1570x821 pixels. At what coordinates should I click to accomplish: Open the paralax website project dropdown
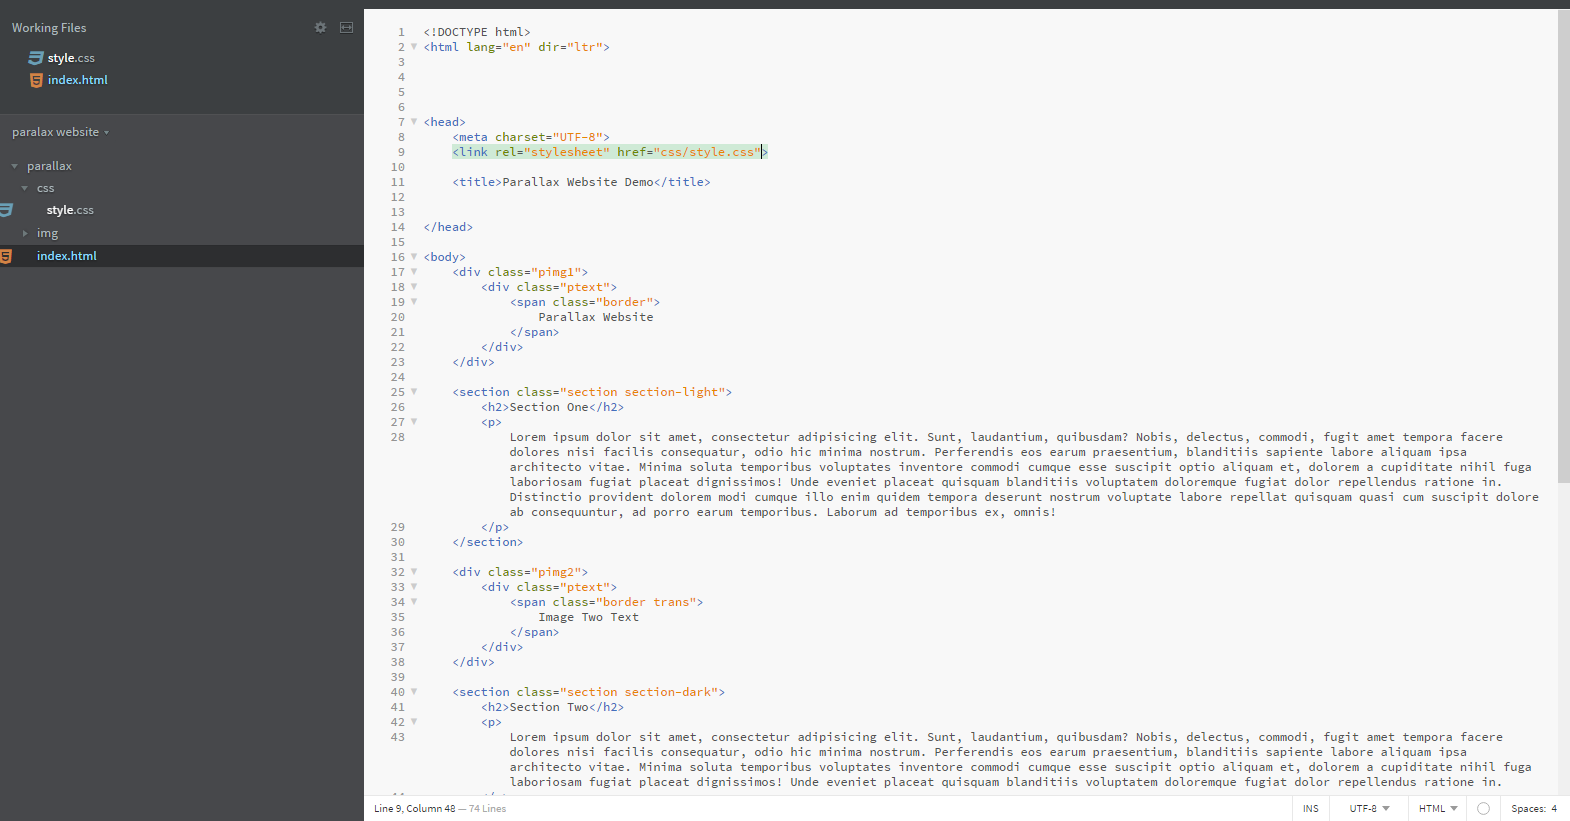pos(60,132)
